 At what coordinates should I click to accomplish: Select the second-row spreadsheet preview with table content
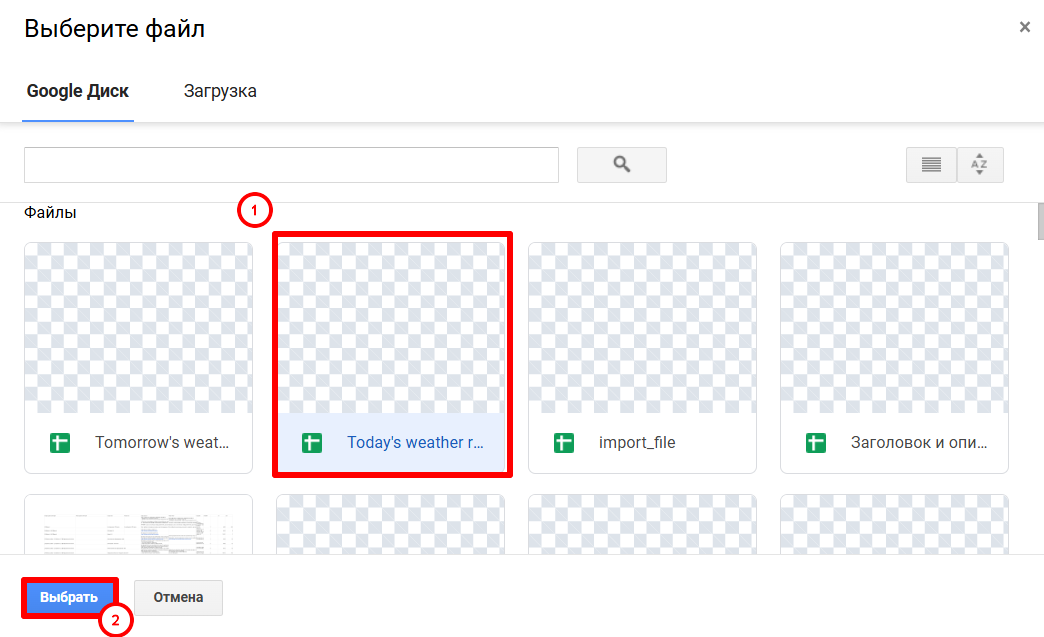[138, 524]
